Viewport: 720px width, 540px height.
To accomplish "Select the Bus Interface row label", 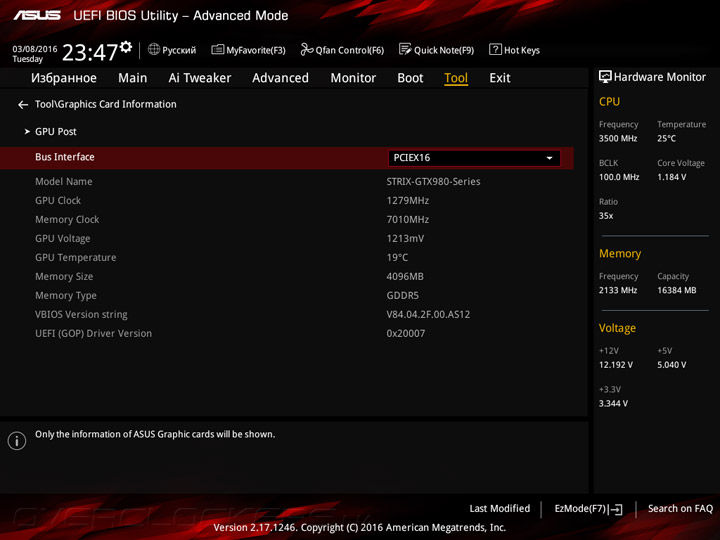I will coord(65,157).
